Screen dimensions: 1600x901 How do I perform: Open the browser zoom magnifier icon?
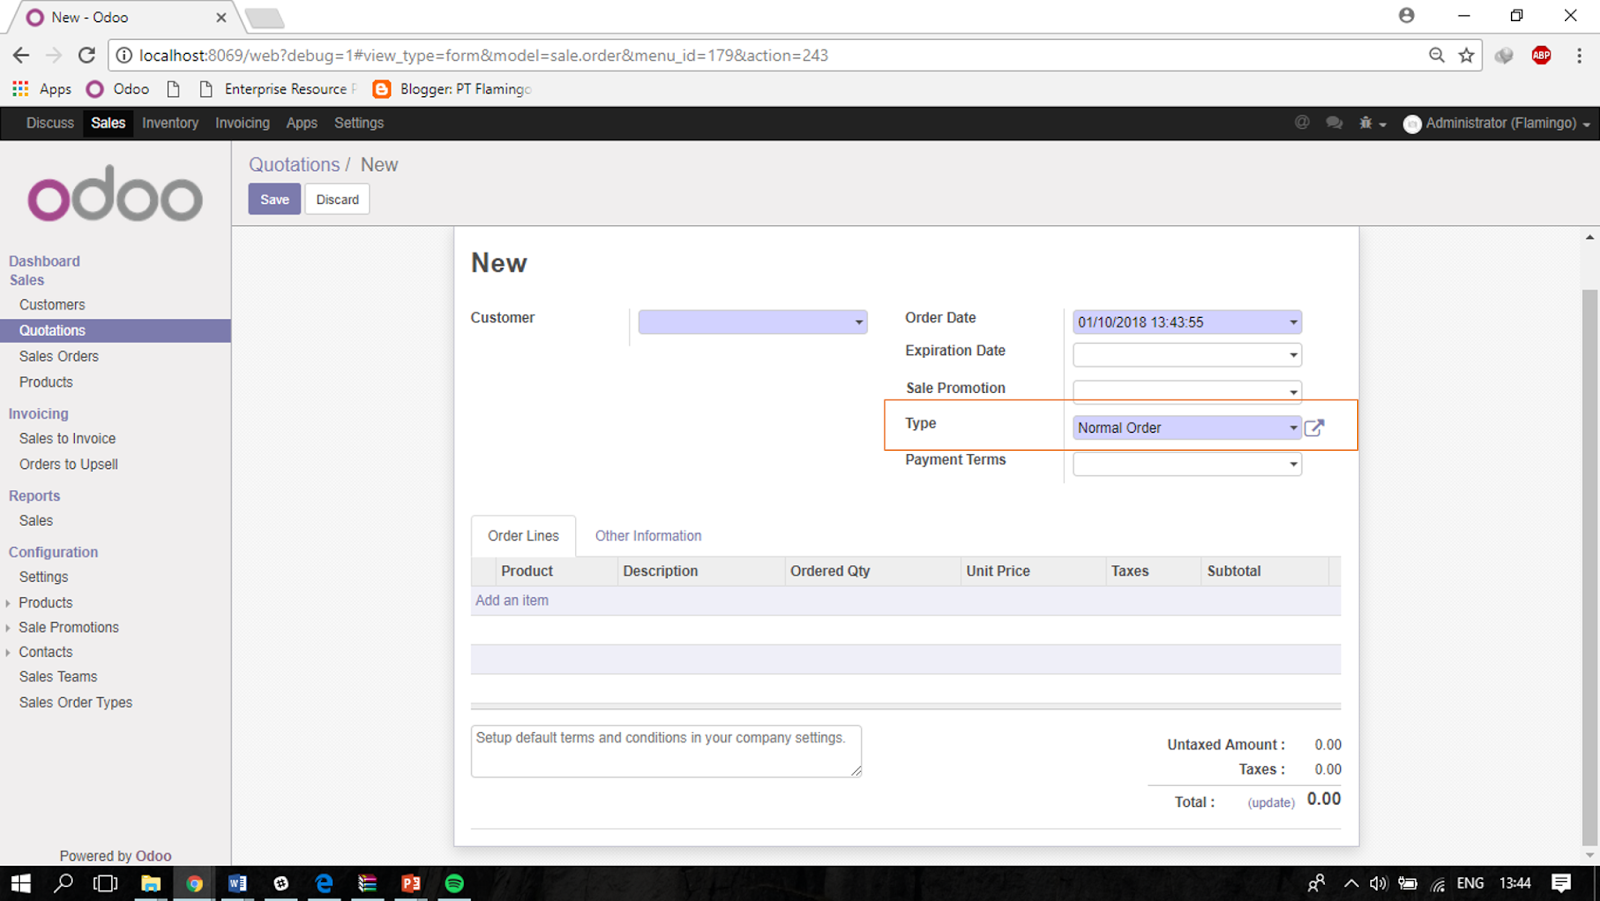coord(1436,55)
